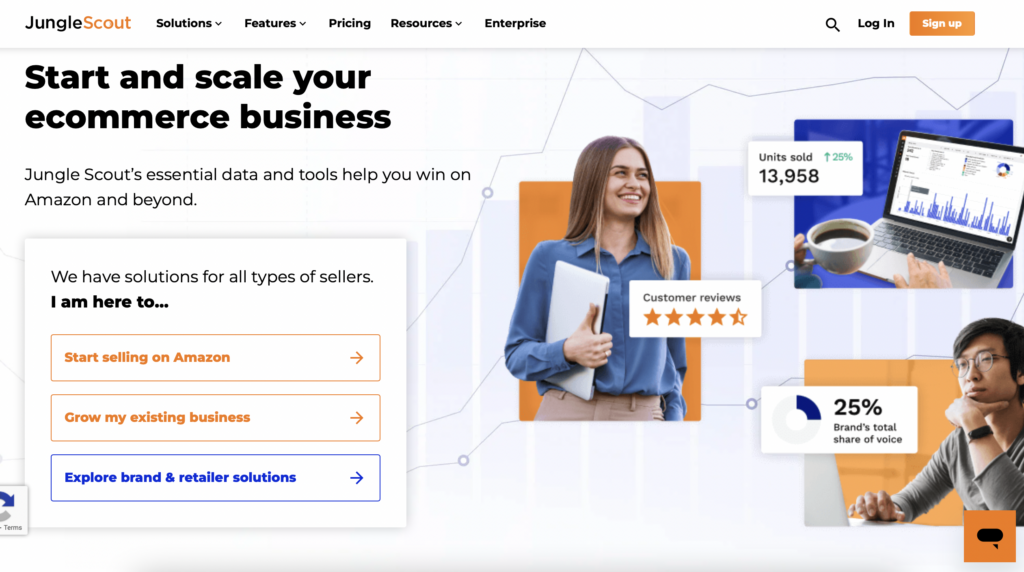Click the Units sold 13,958 card
Screen dimensions: 1024x572
click(805, 168)
